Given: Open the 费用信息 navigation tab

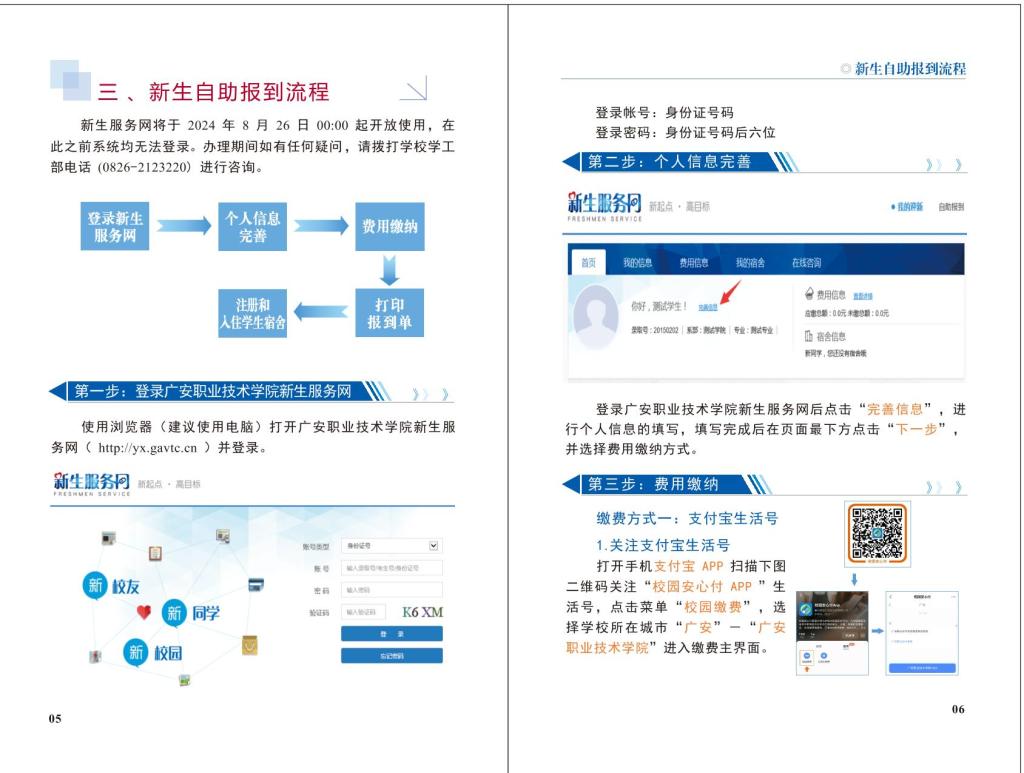Looking at the screenshot, I should pos(693,263).
